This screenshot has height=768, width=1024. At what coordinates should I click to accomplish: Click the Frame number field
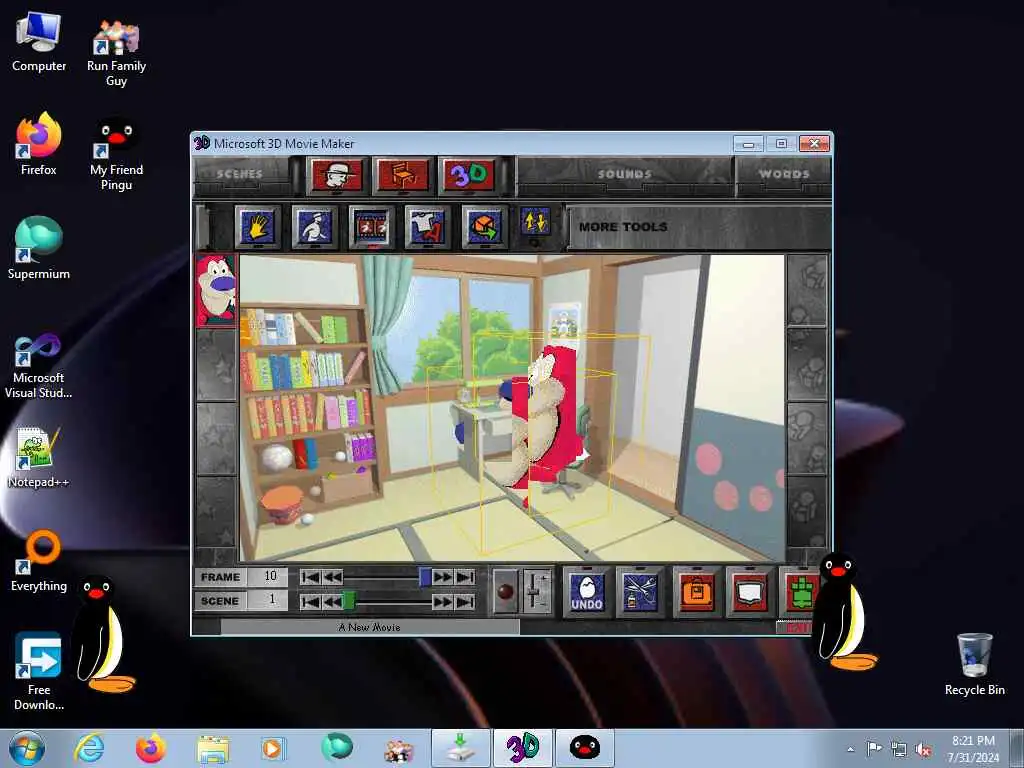pos(269,577)
